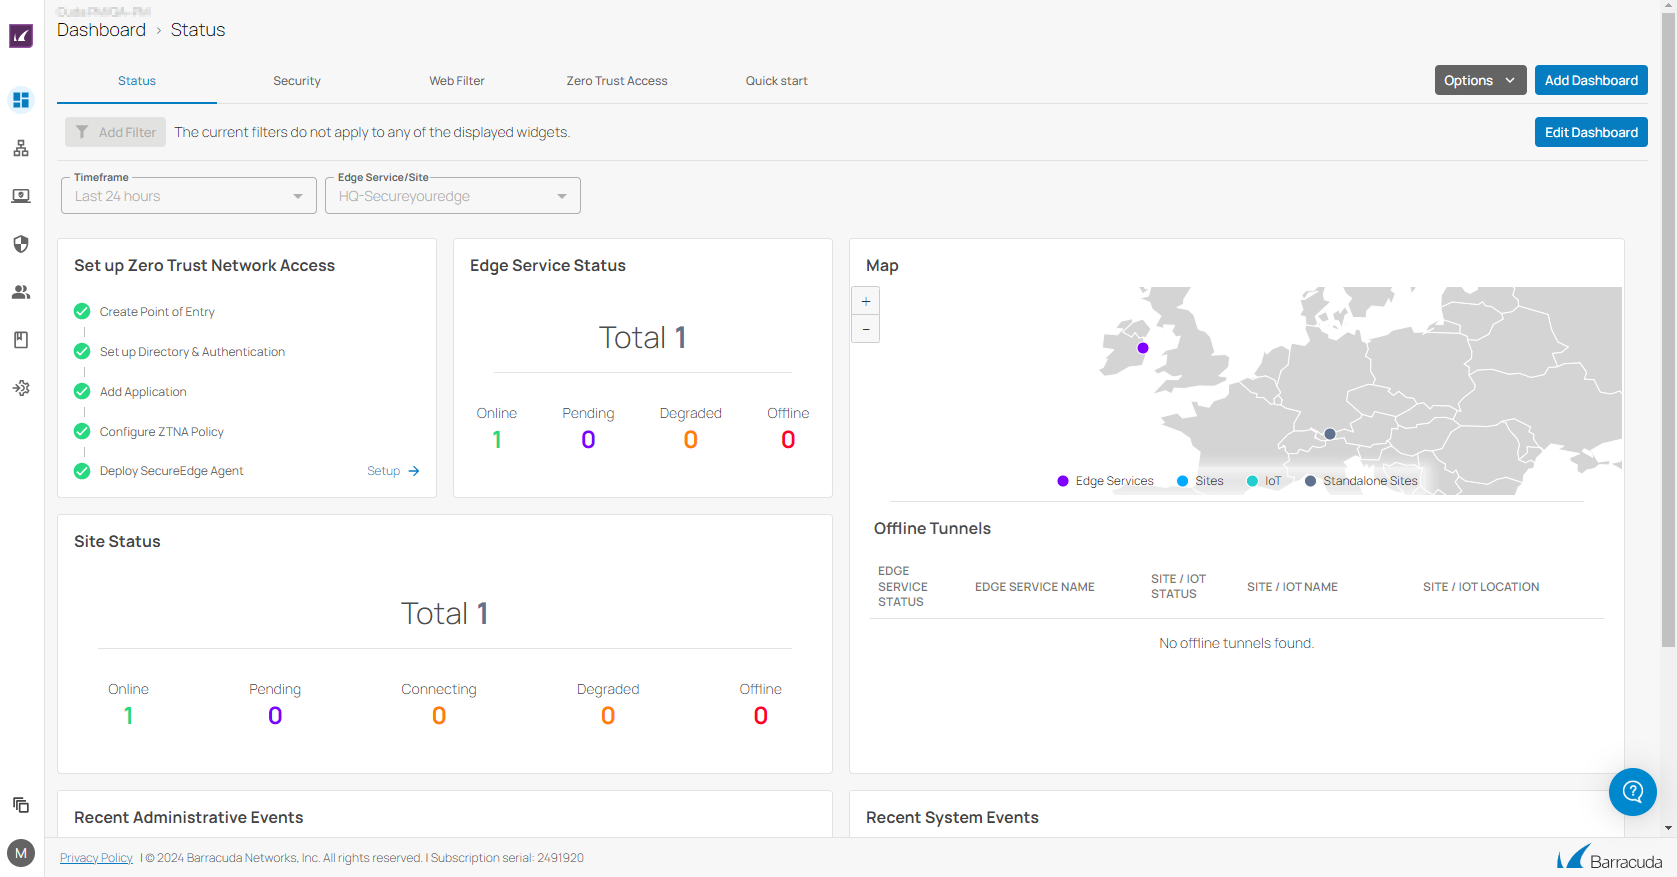Toggle the Edge Services map legend
This screenshot has width=1677, height=877.
(x=1105, y=481)
